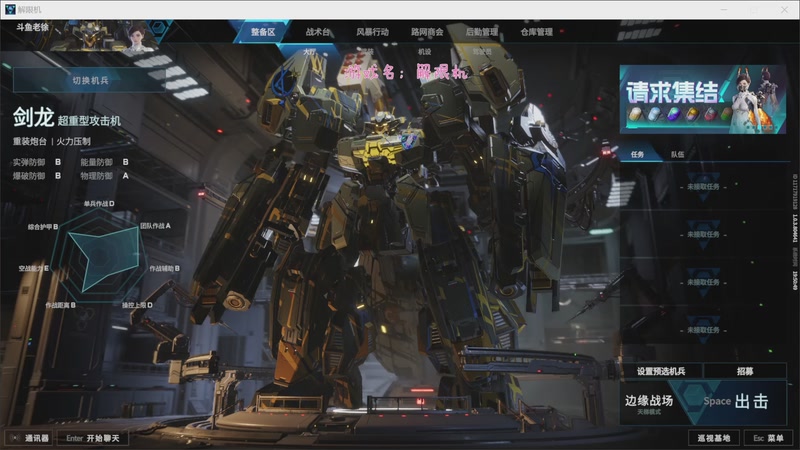Click the 招募 button

tap(745, 371)
